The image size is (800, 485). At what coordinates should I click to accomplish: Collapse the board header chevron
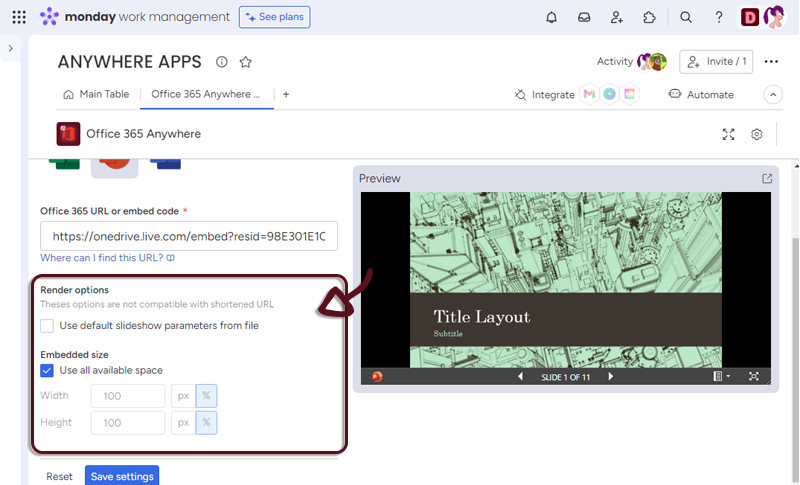772,95
